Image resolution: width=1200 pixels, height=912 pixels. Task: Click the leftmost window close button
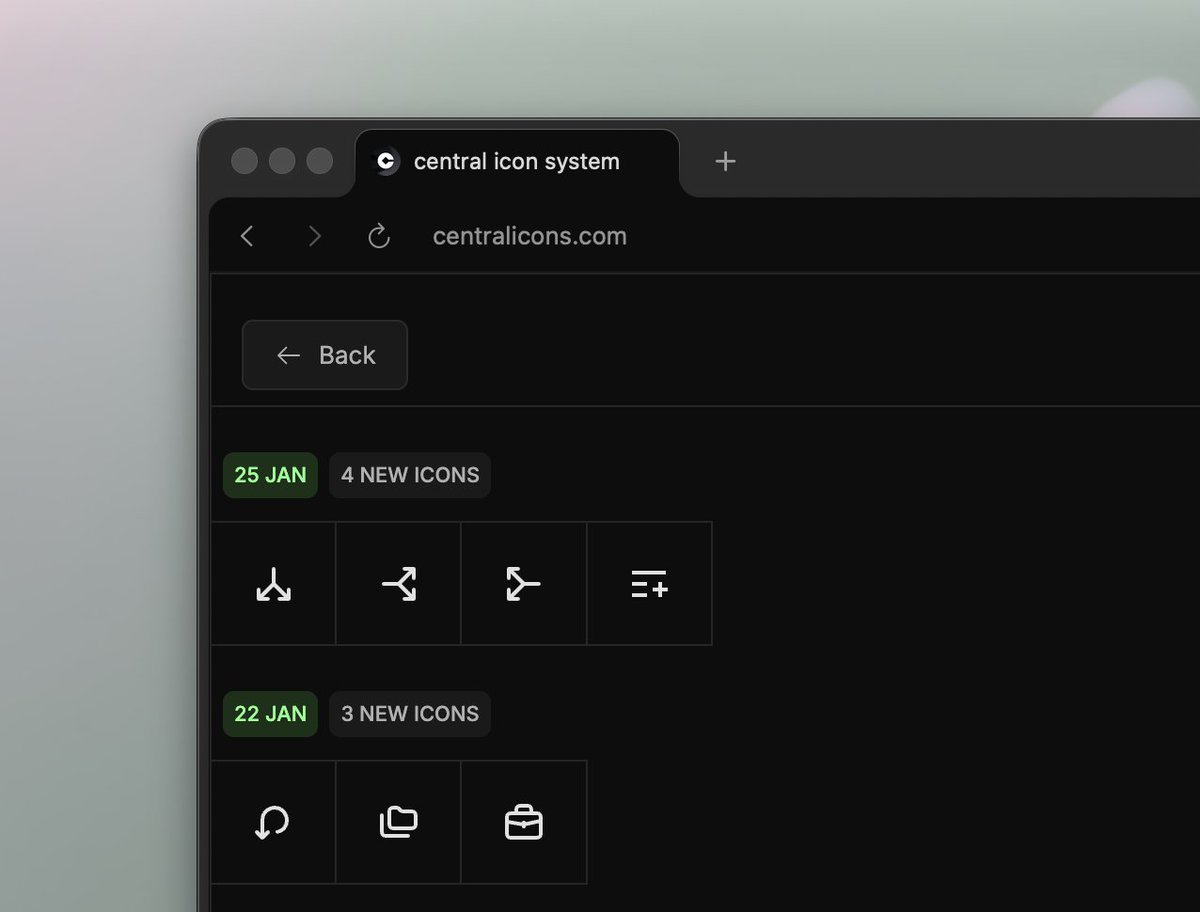pos(244,161)
